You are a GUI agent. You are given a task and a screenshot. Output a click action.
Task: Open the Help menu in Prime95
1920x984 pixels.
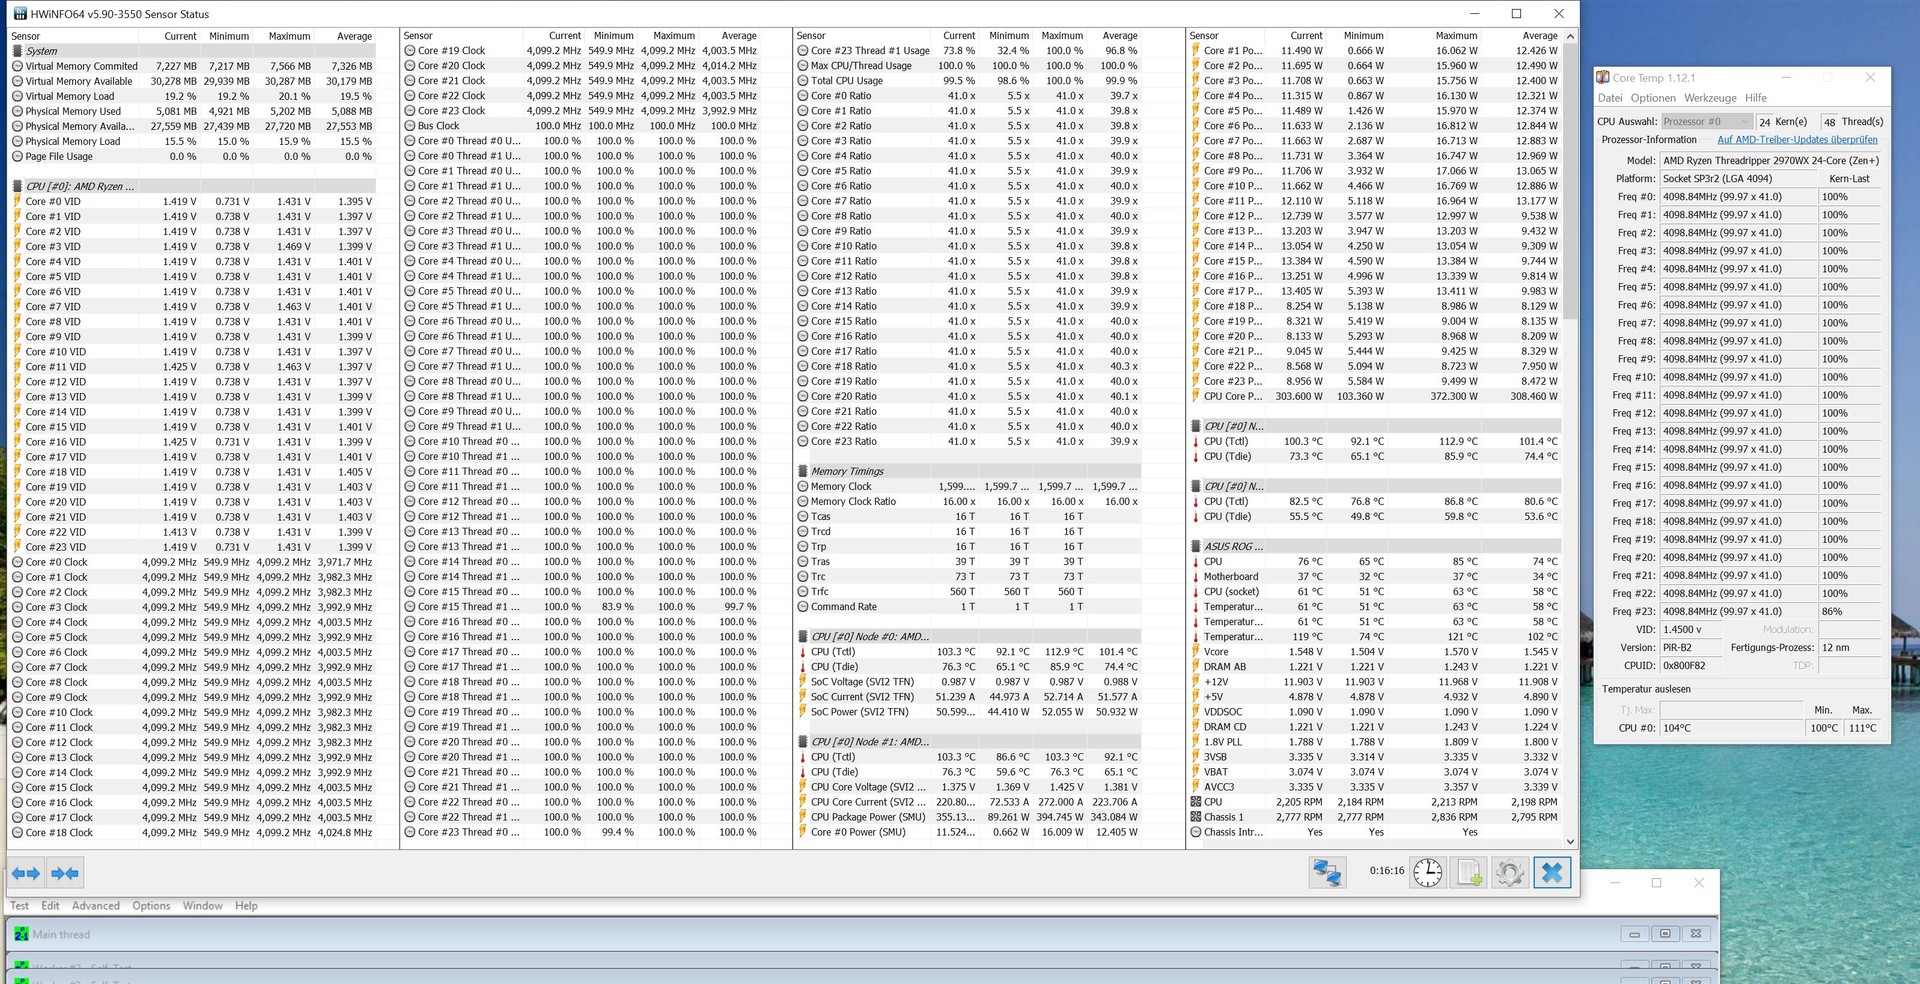[246, 906]
